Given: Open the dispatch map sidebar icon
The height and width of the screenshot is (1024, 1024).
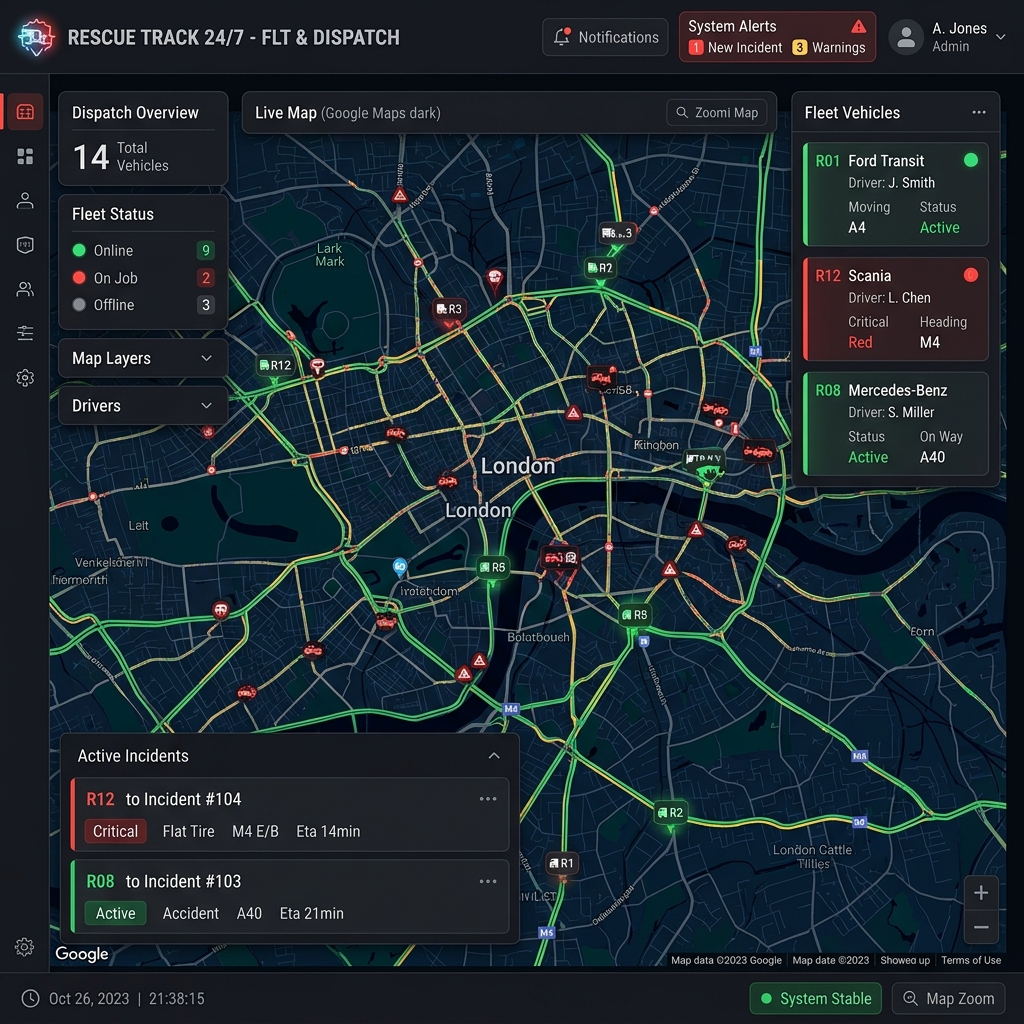Looking at the screenshot, I should [25, 112].
